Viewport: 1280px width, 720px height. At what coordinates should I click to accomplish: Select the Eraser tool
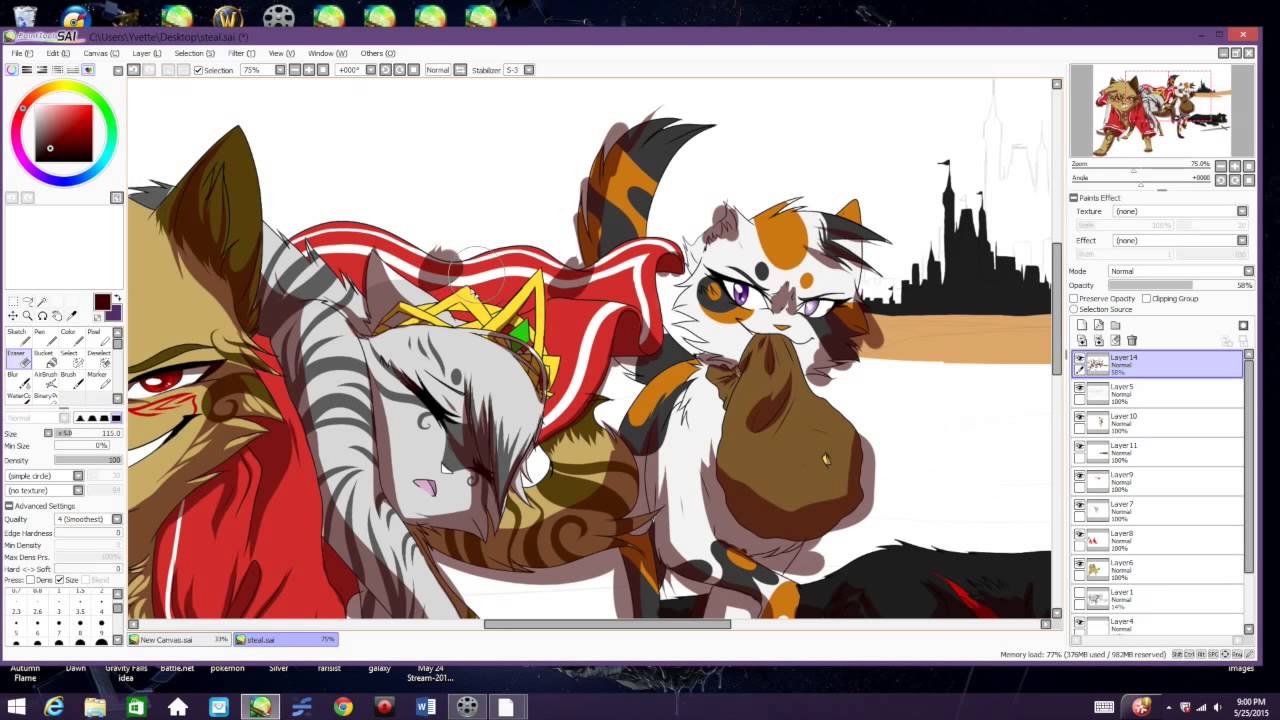[18, 359]
